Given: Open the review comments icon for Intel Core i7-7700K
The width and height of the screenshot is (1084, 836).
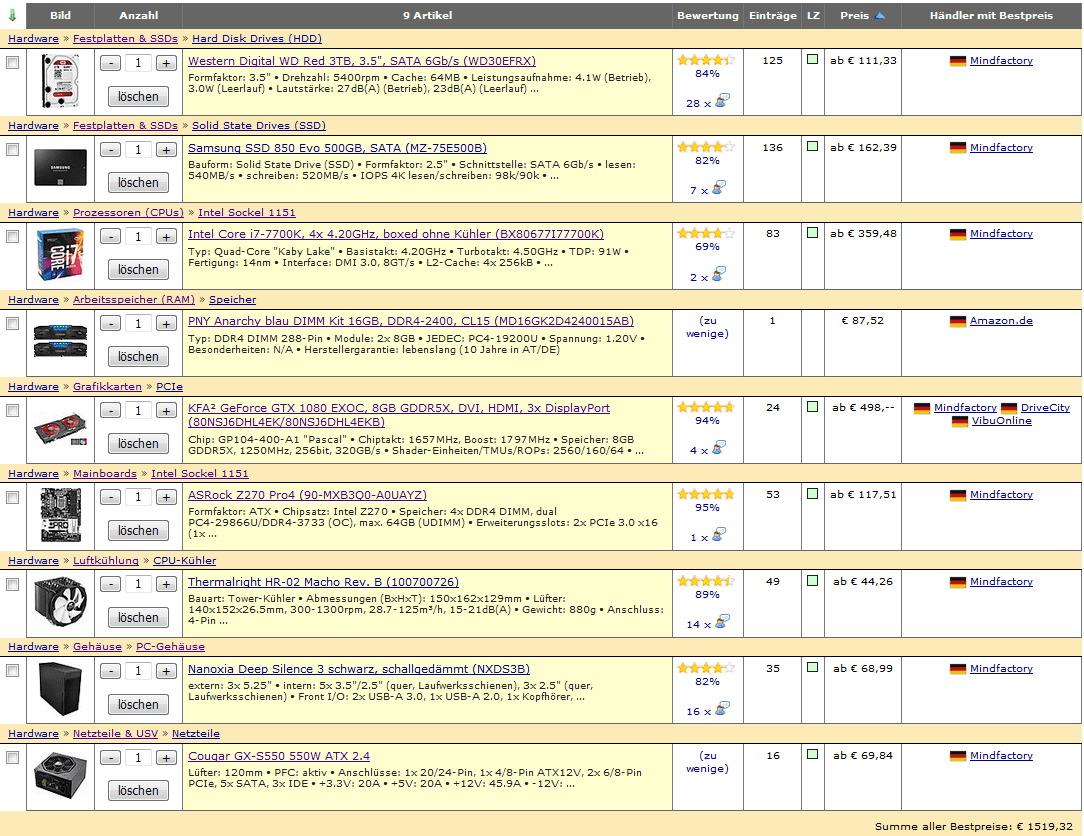Looking at the screenshot, I should point(719,275).
